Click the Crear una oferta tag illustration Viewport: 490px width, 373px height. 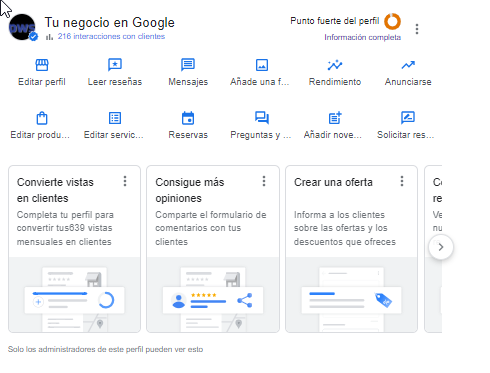[x=351, y=295]
